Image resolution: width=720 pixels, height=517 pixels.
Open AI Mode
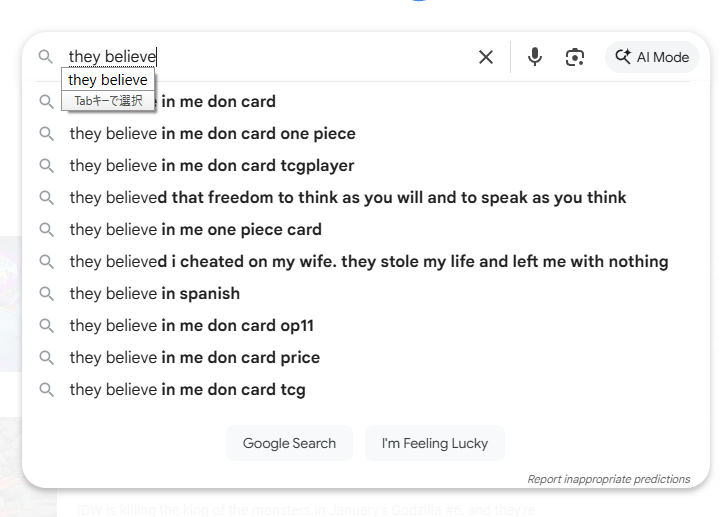coord(653,57)
